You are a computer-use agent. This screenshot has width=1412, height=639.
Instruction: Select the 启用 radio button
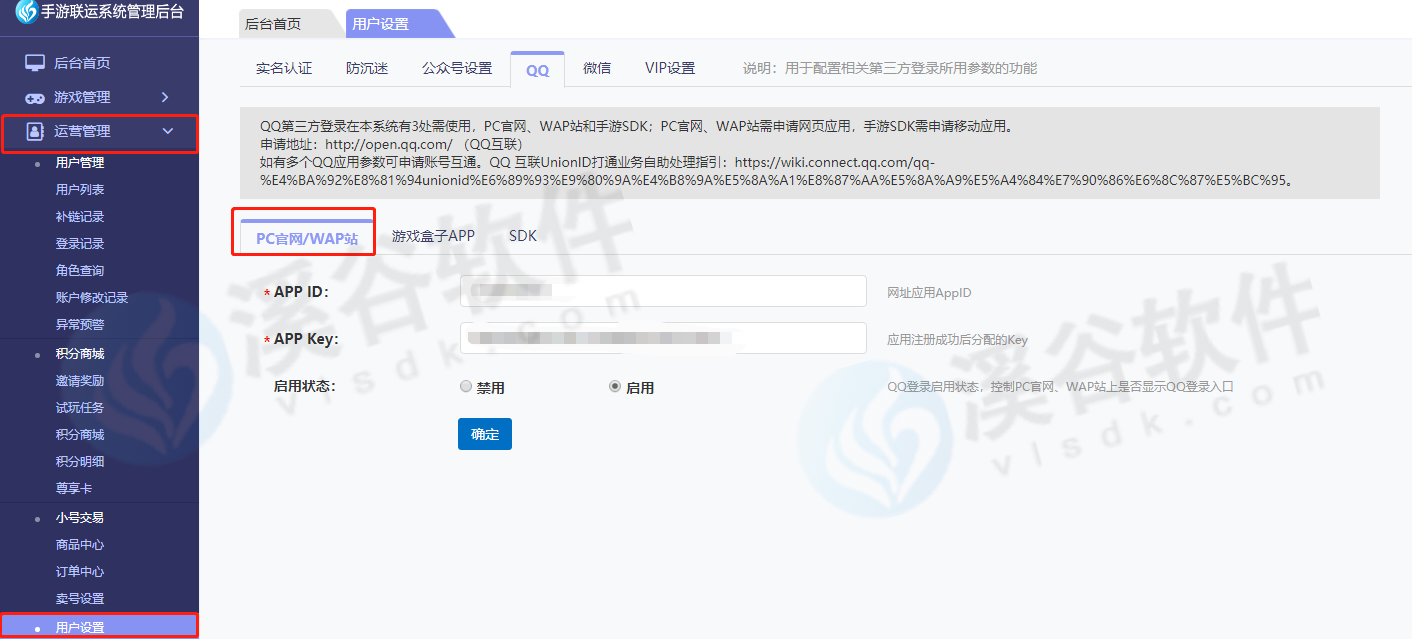(615, 387)
